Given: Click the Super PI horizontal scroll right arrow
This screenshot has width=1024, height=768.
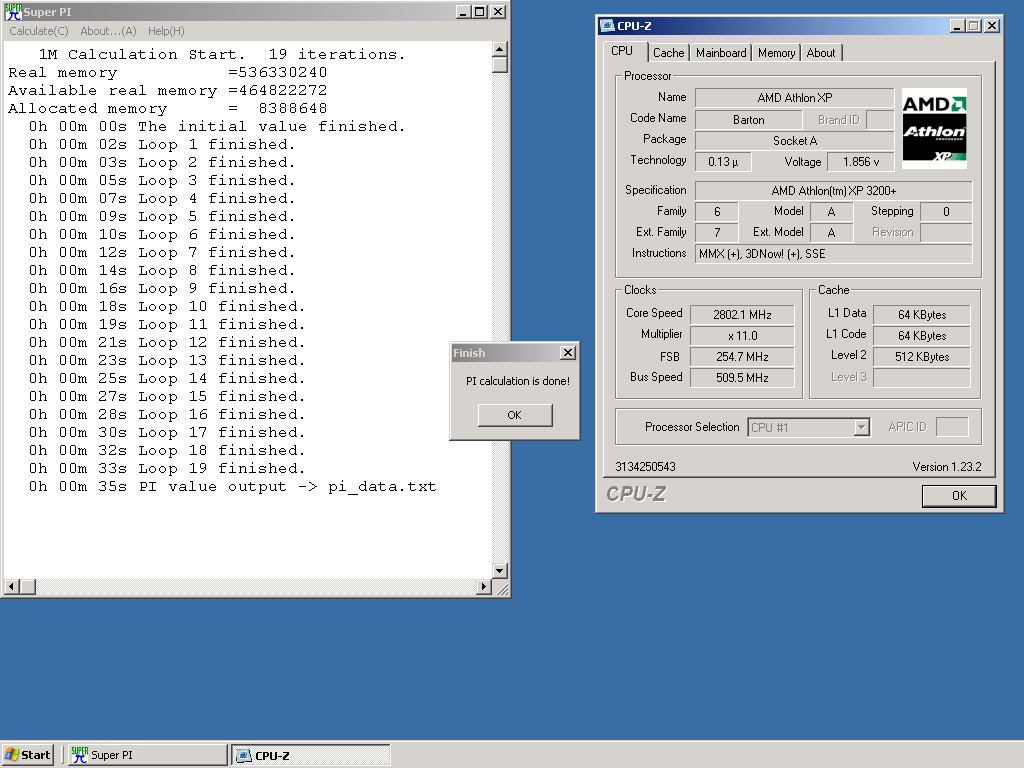Looking at the screenshot, I should (x=483, y=586).
